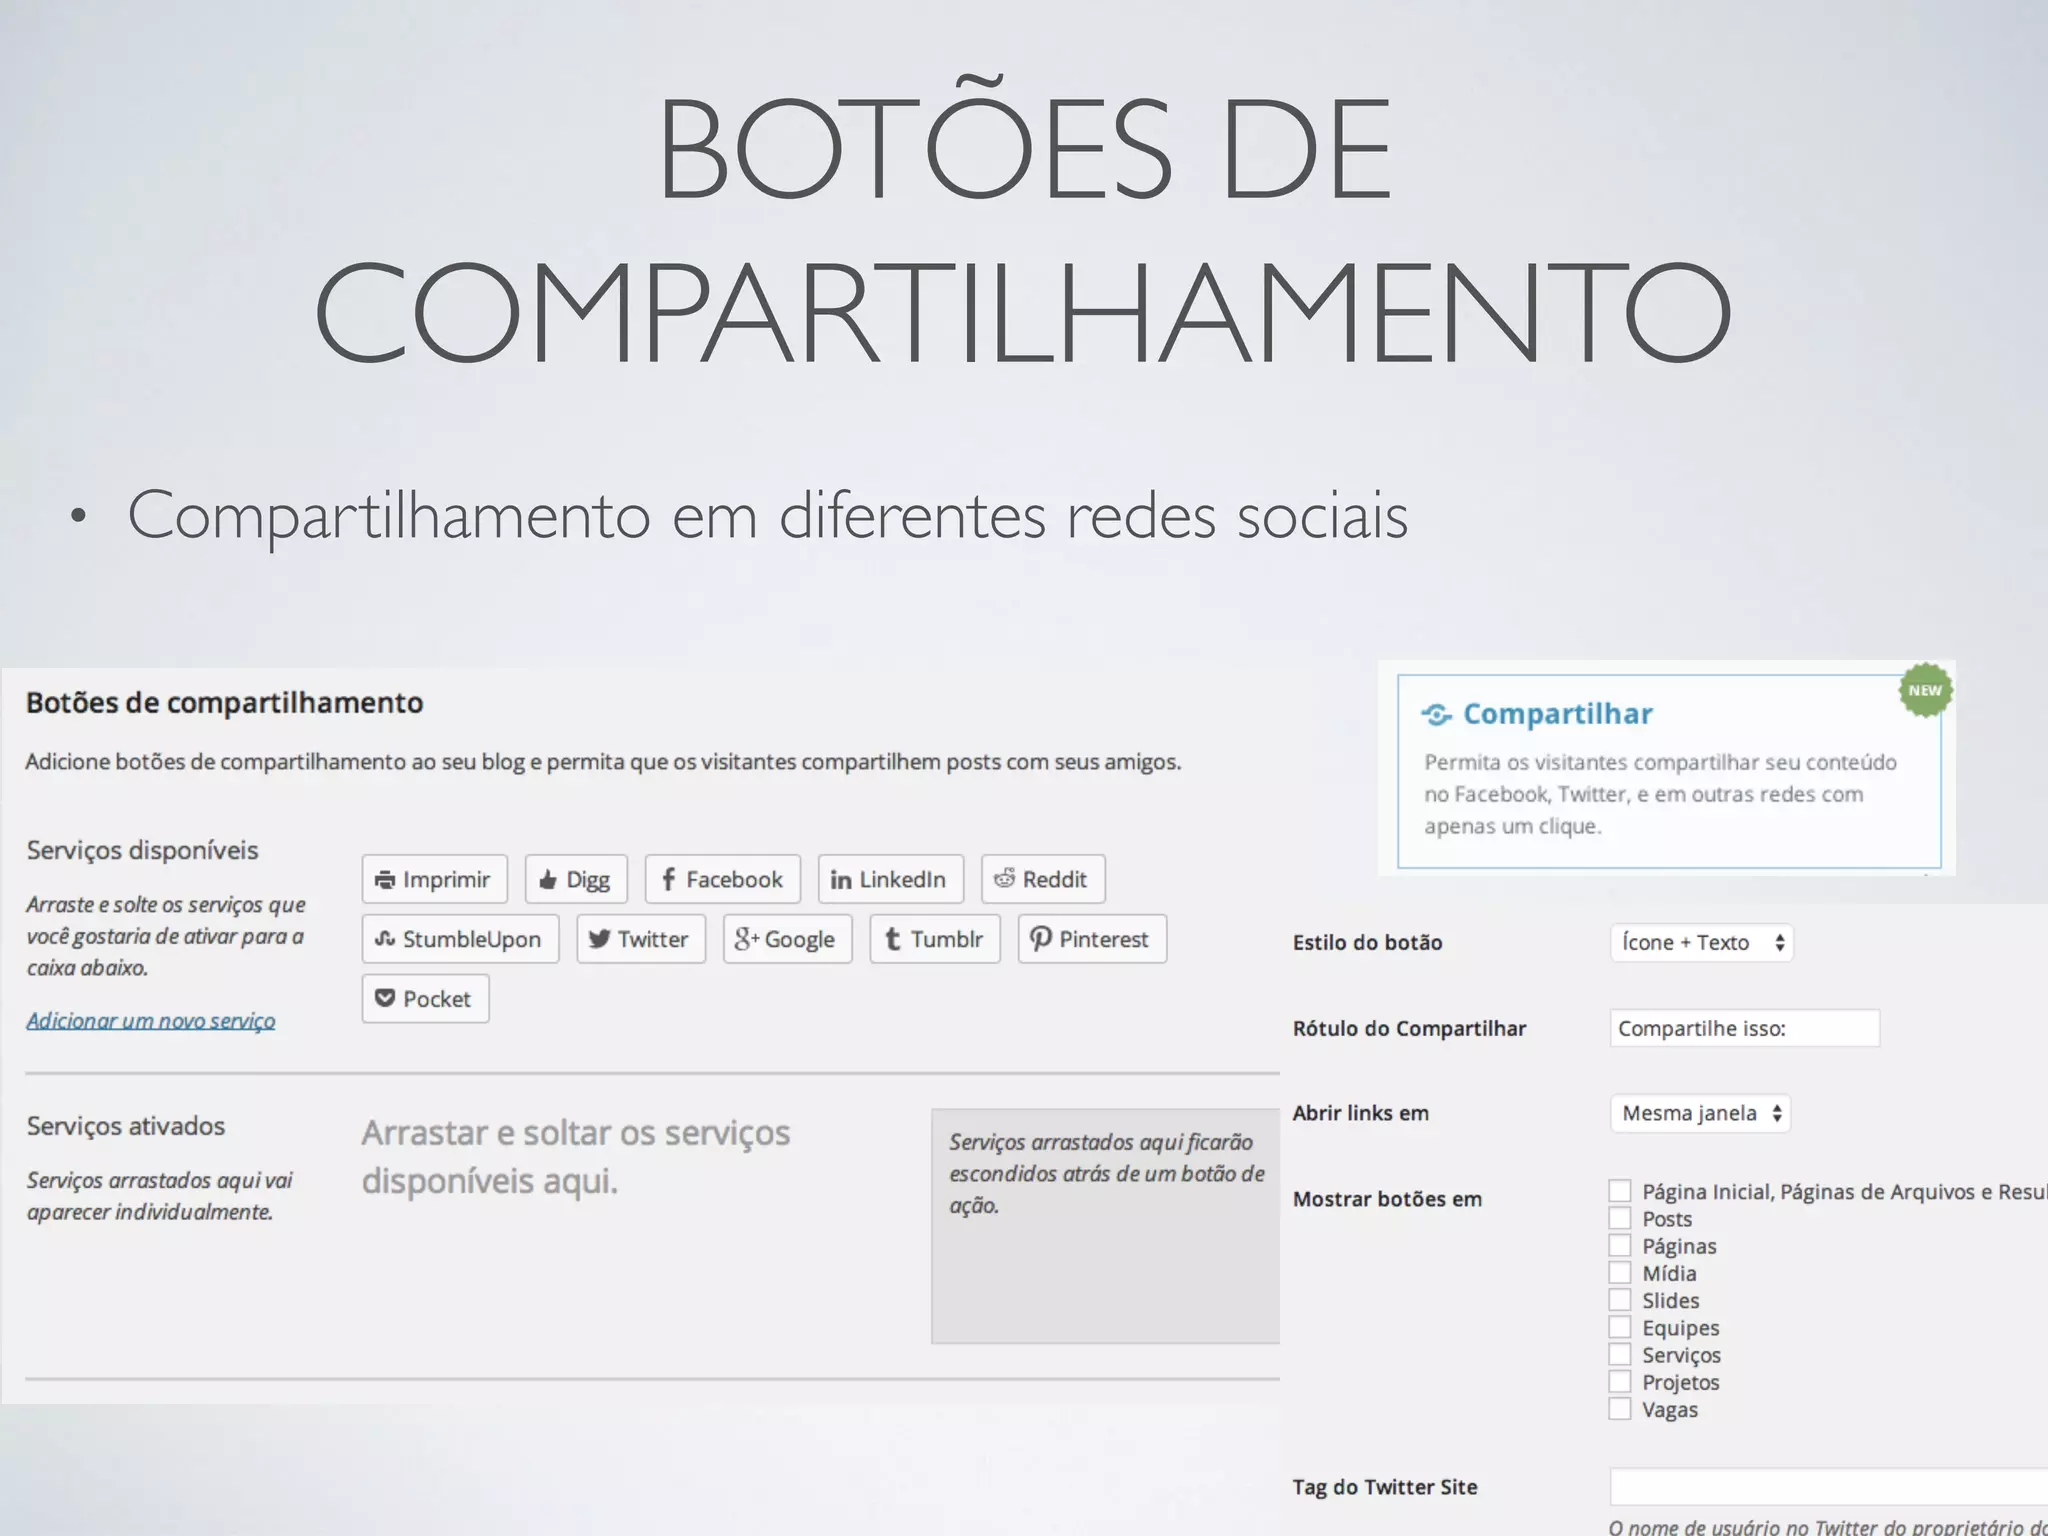Enable the Equipes checkbox
The image size is (2048, 1536).
[x=1620, y=1327]
